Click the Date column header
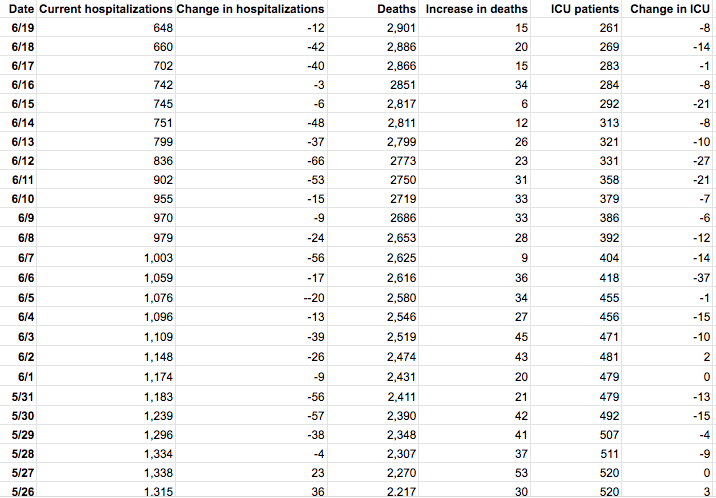The image size is (716, 498). pos(20,9)
